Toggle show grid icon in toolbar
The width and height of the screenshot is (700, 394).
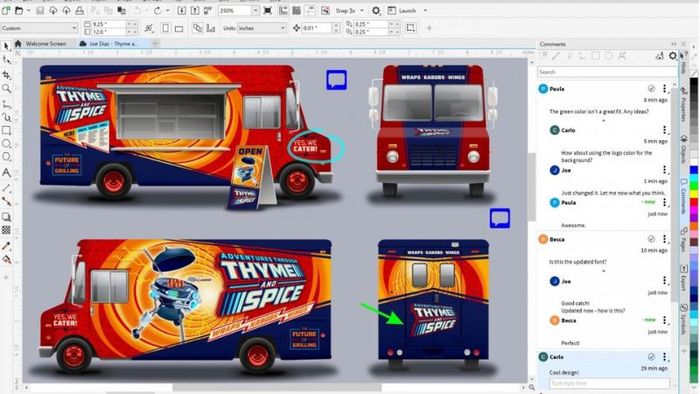[296, 10]
